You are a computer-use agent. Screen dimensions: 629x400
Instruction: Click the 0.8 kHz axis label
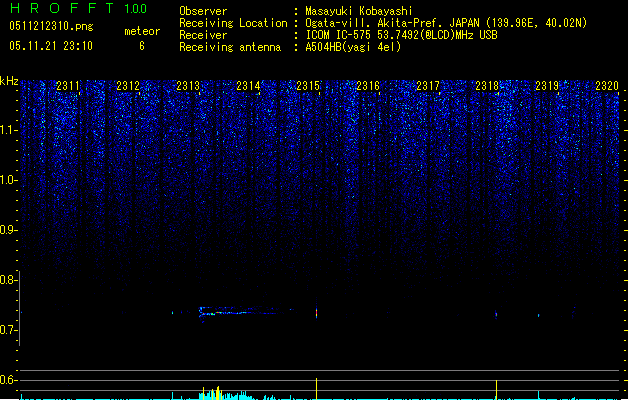tap(8, 280)
